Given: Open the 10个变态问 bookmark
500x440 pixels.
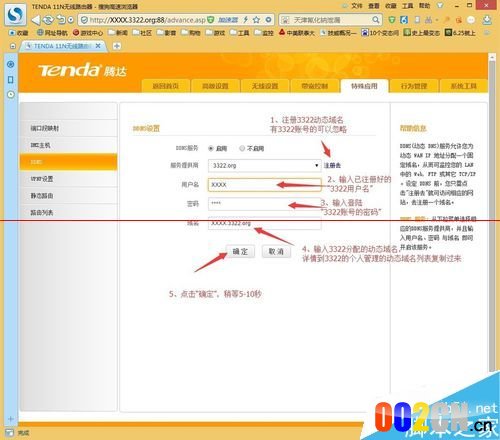Looking at the screenshot, I should pos(380,33).
